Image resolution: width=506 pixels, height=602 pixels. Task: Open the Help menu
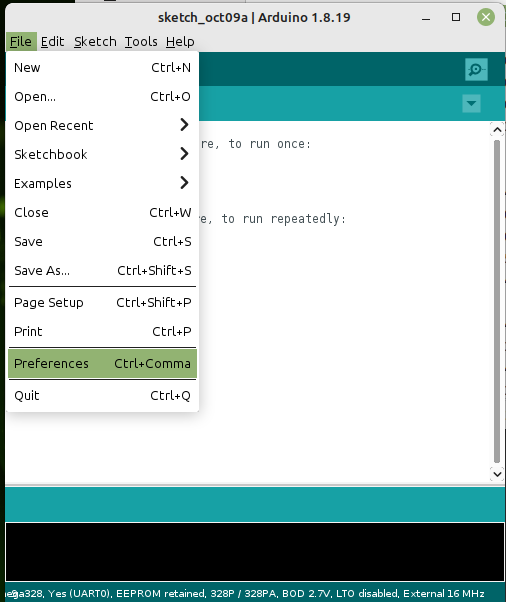click(x=180, y=41)
